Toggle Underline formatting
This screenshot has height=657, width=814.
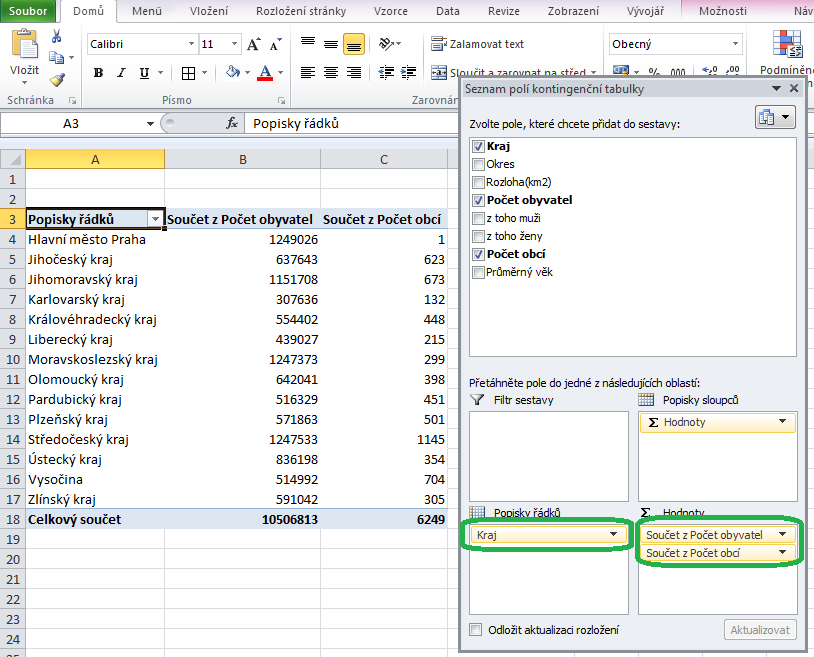(144, 73)
